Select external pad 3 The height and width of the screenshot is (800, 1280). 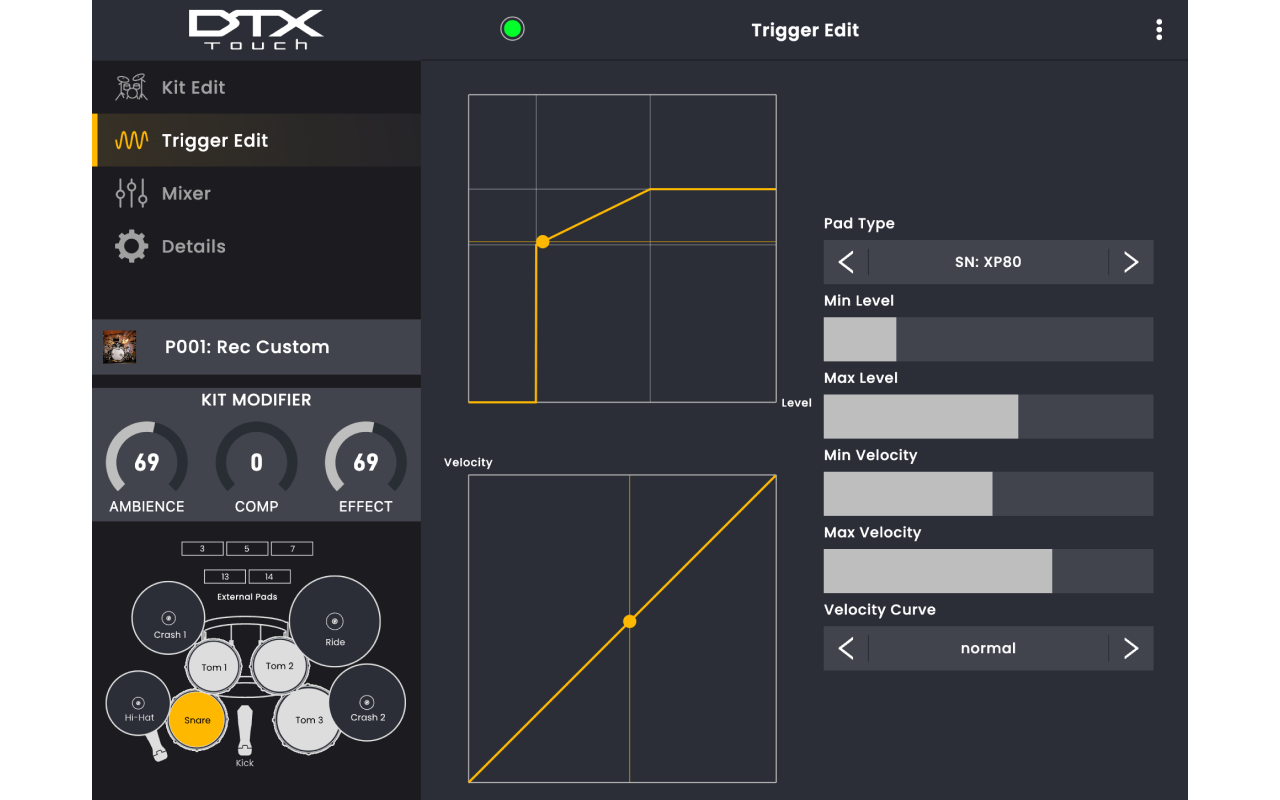(202, 549)
